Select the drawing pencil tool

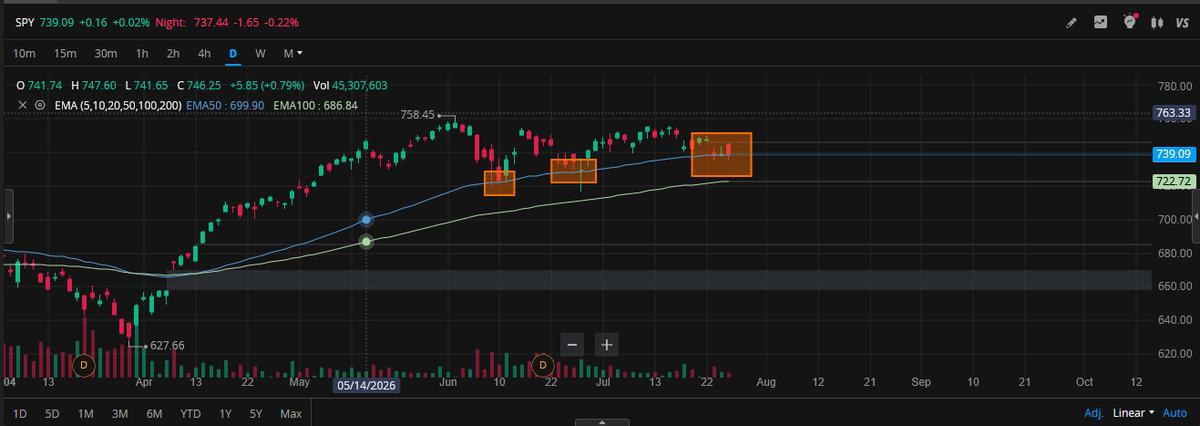[1072, 22]
